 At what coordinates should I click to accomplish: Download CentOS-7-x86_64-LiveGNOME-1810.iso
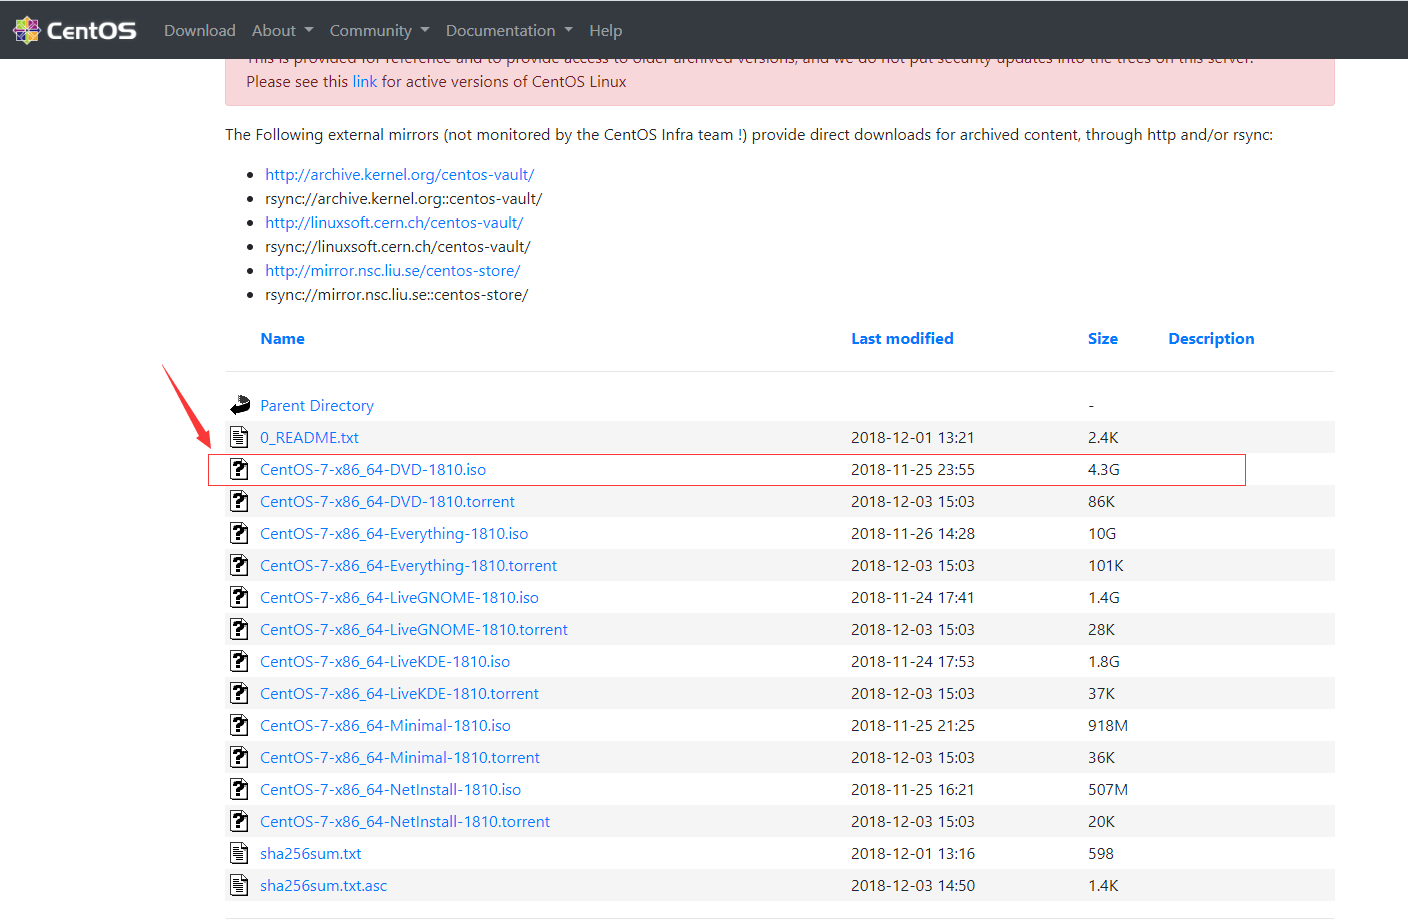tap(399, 597)
